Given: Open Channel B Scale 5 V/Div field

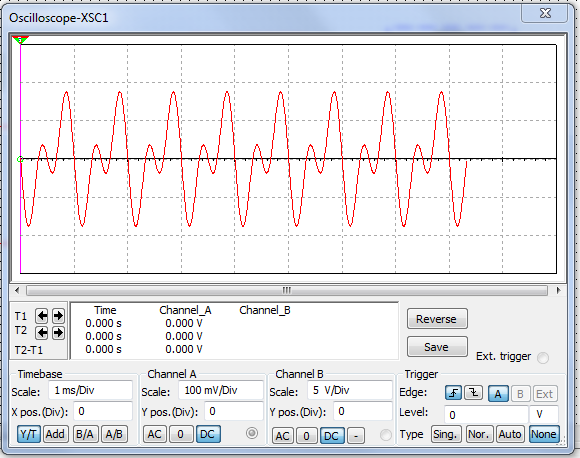Looking at the screenshot, I should [350, 390].
